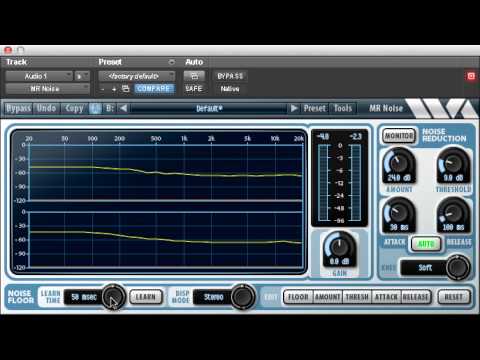Click the Release knob

point(453,212)
